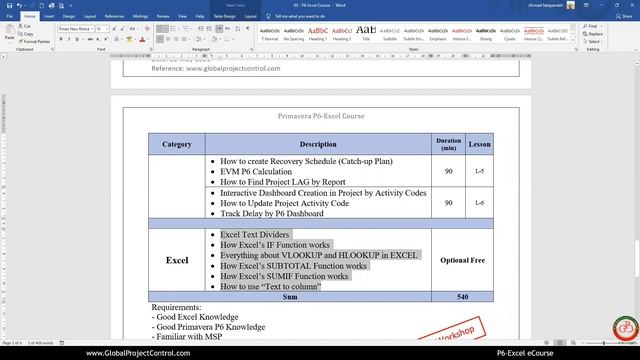Image resolution: width=640 pixels, height=360 pixels.
Task: Align text right
Action: [176, 39]
